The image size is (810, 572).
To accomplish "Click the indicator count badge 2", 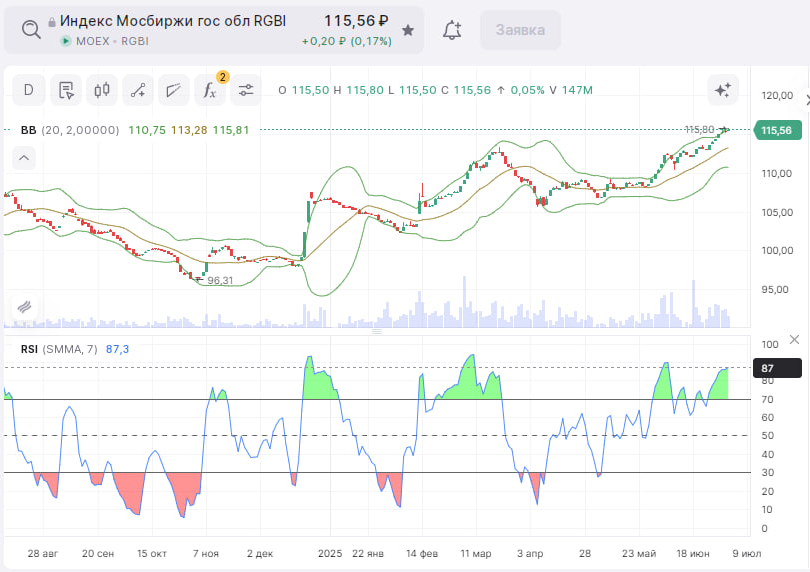I will click(x=223, y=77).
